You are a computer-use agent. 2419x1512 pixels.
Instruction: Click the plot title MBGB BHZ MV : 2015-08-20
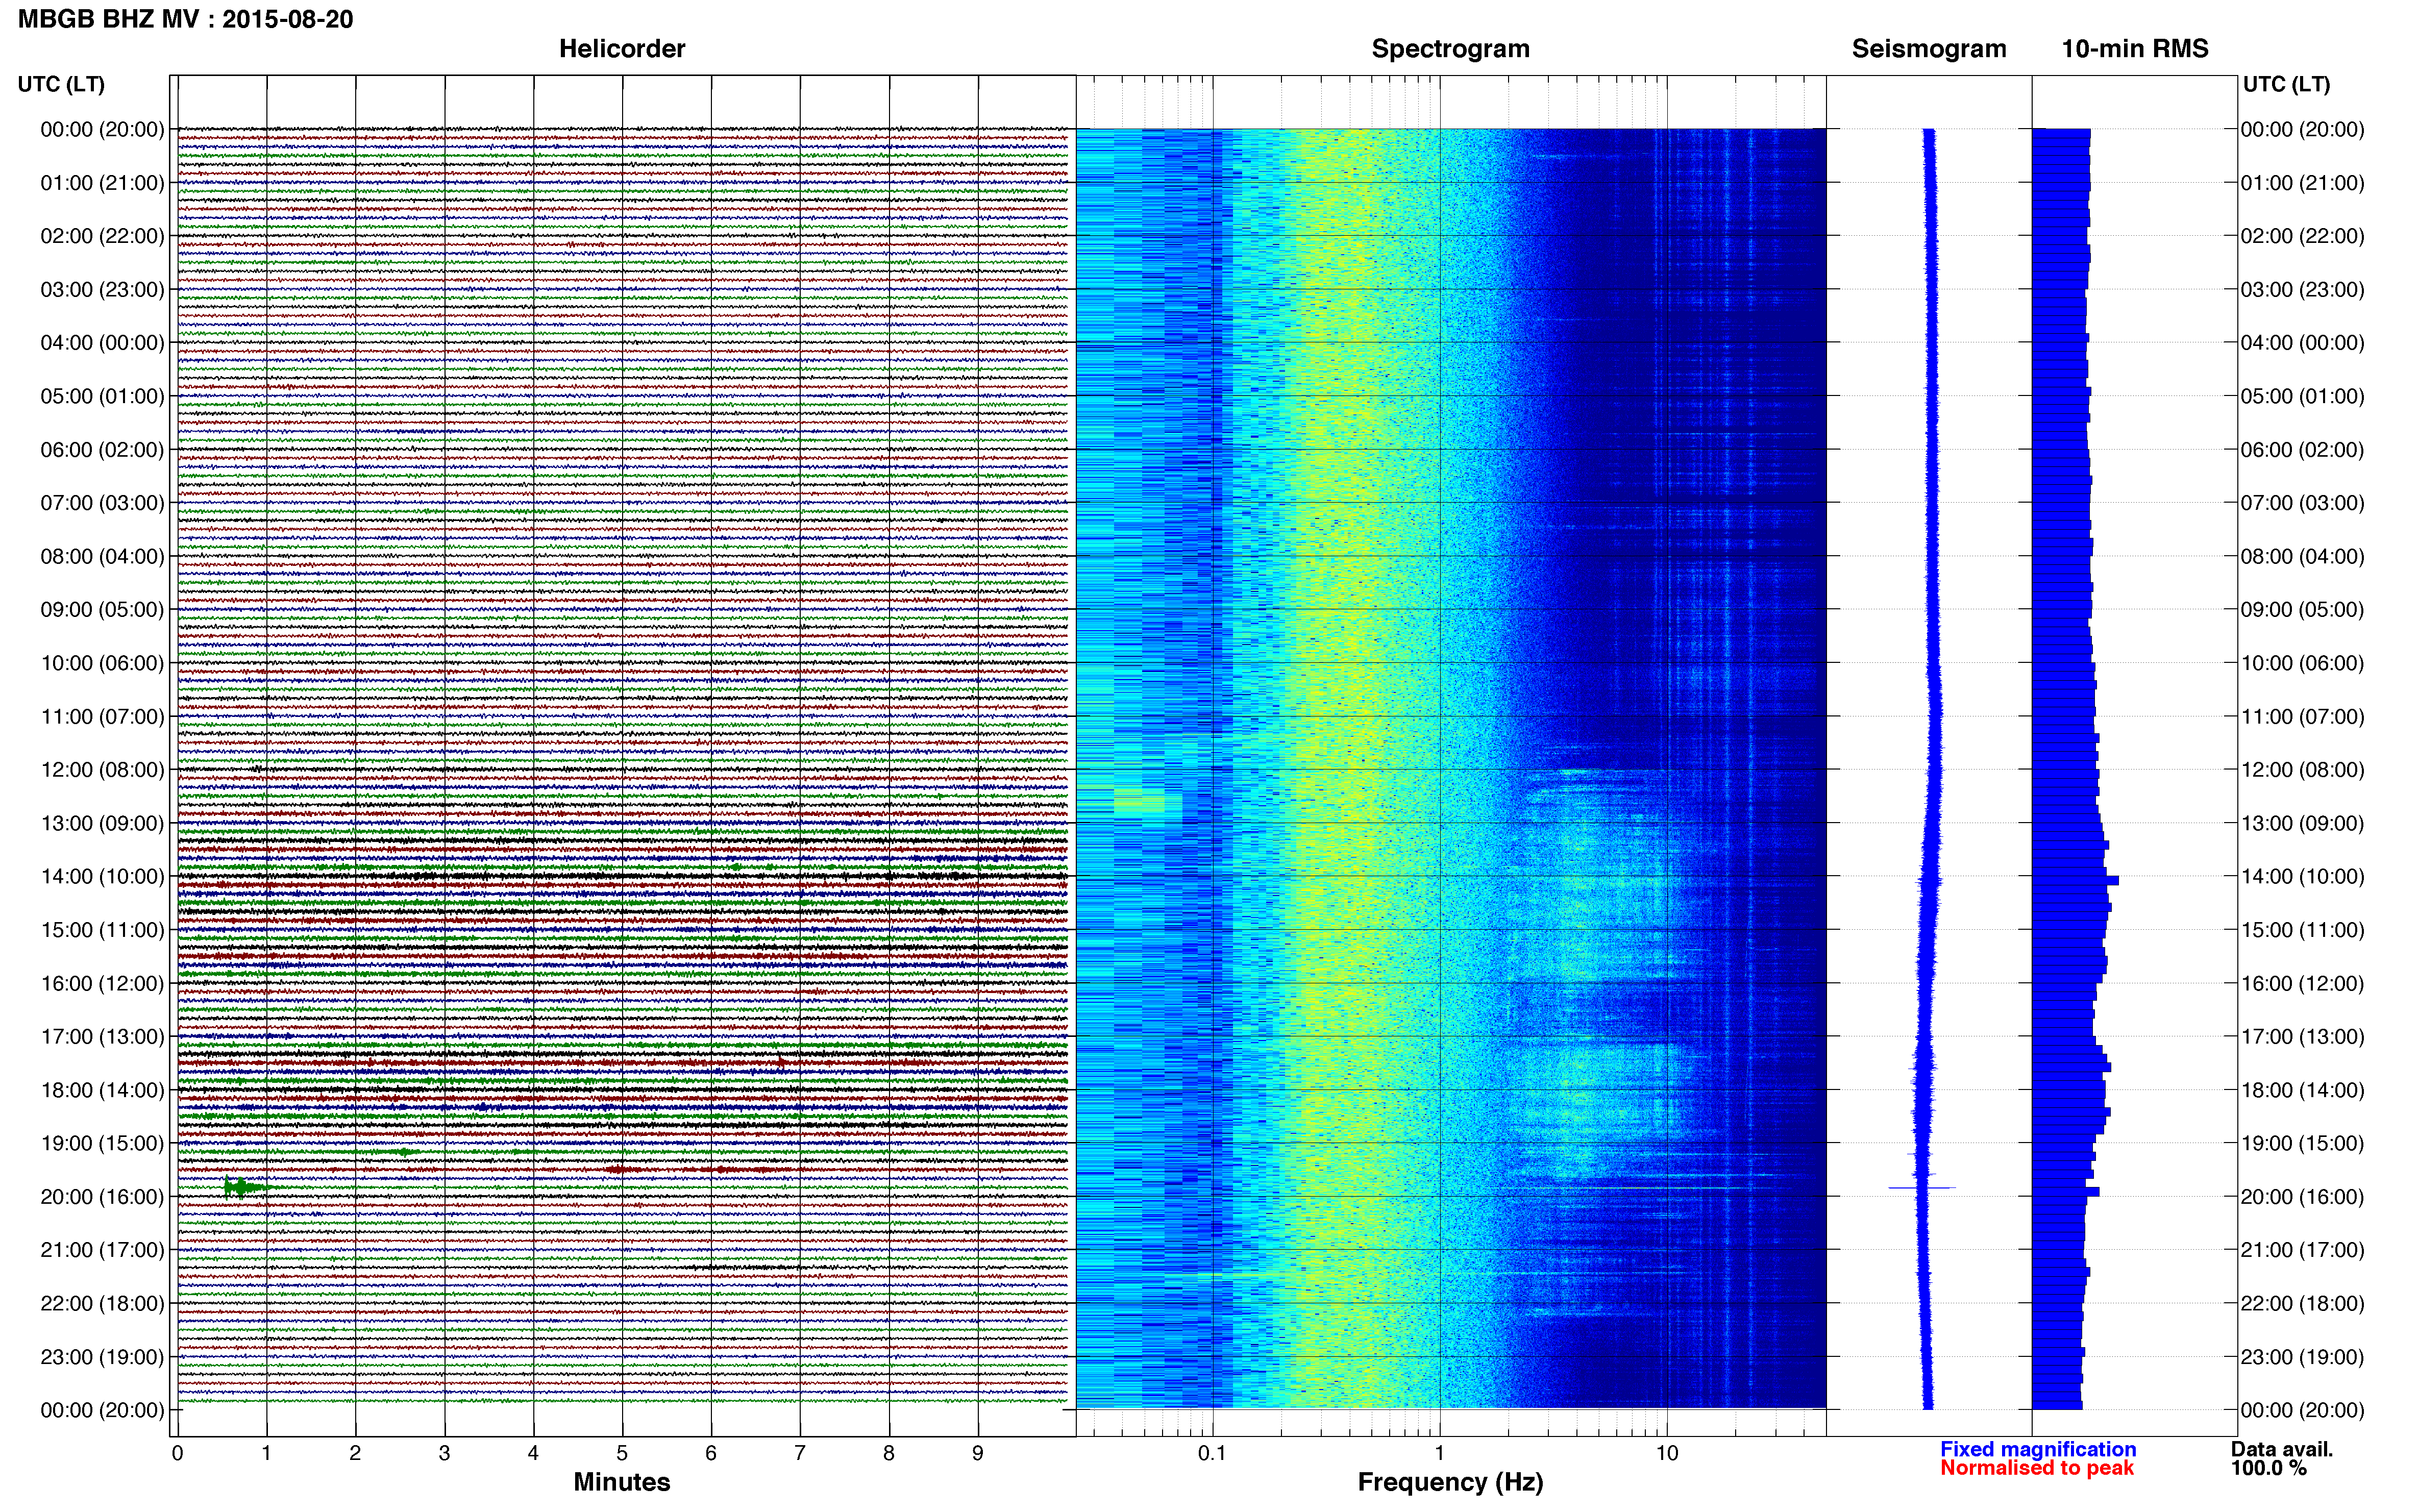pos(186,19)
